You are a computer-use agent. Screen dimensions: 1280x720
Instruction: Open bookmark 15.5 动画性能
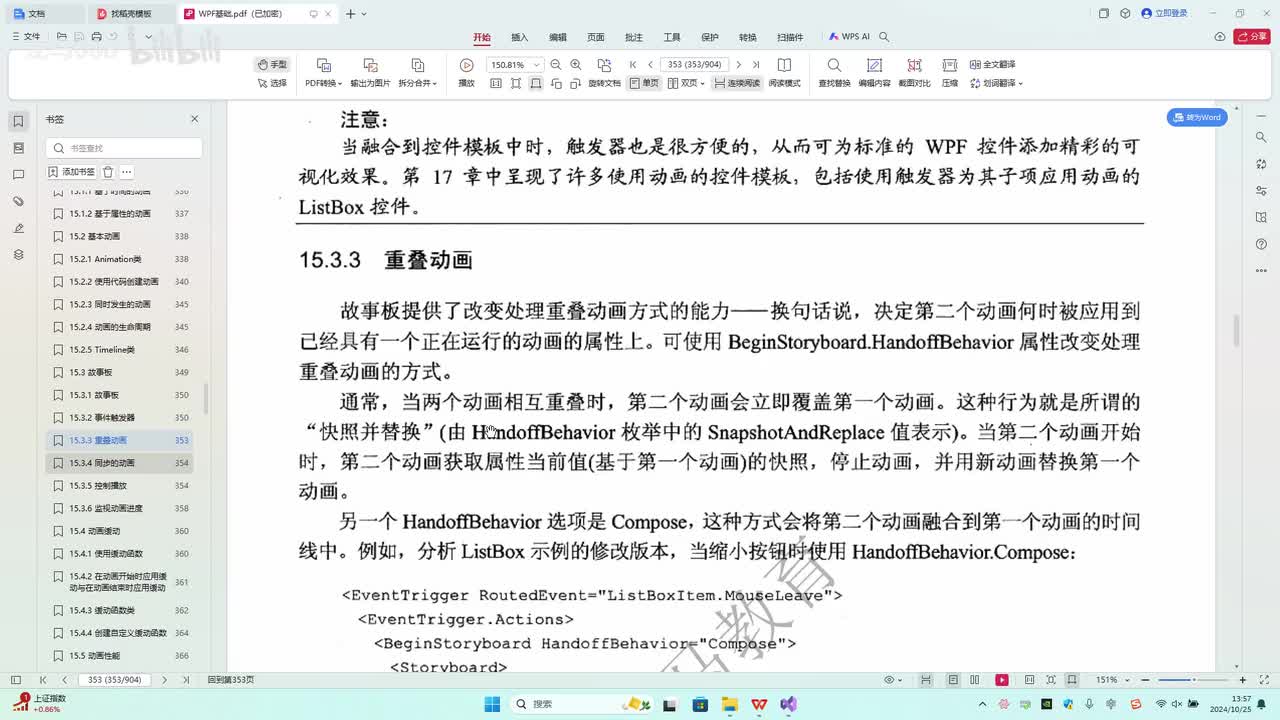click(120, 656)
